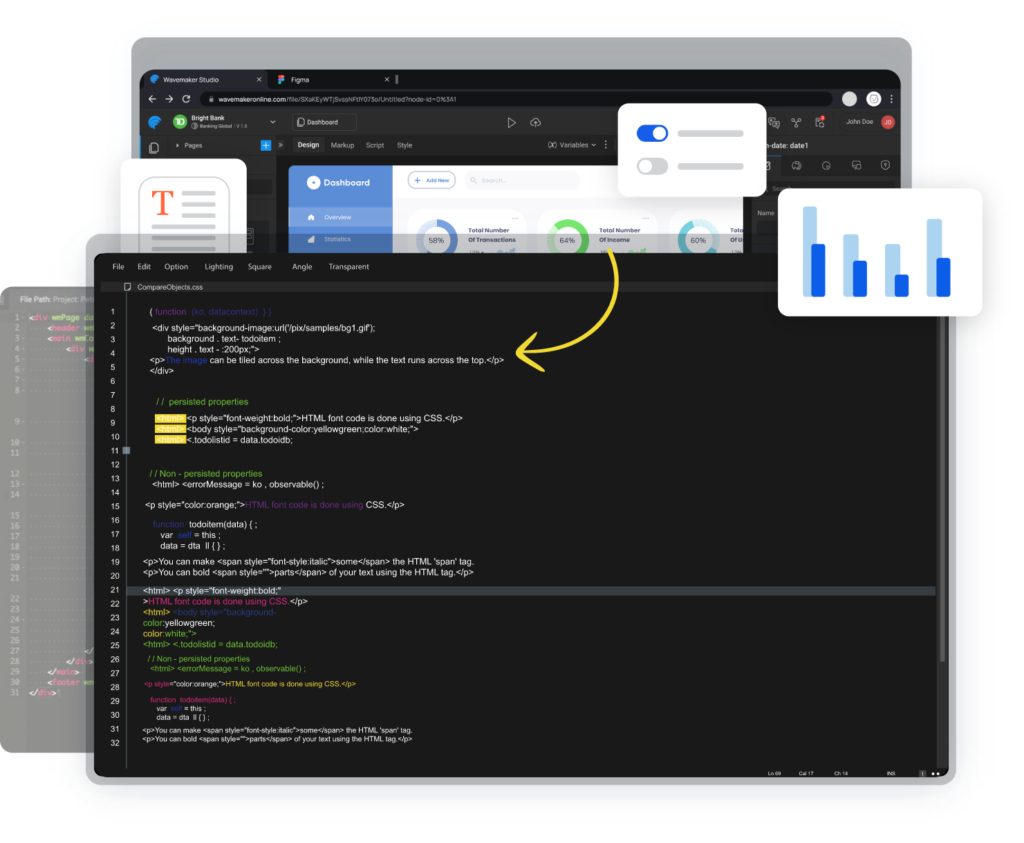Open the Option menu in the code editor
Viewport: 1024px width, 843px height.
[x=176, y=266]
